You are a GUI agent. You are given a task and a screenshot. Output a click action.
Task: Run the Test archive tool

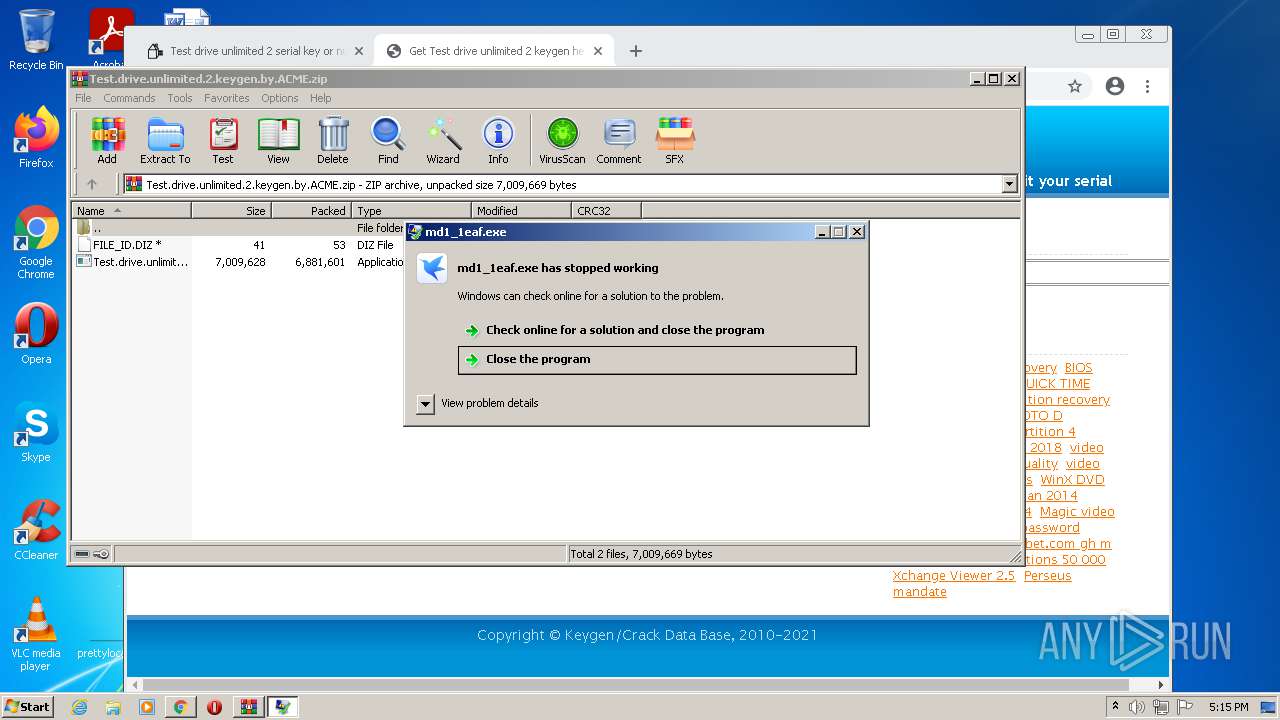click(223, 141)
